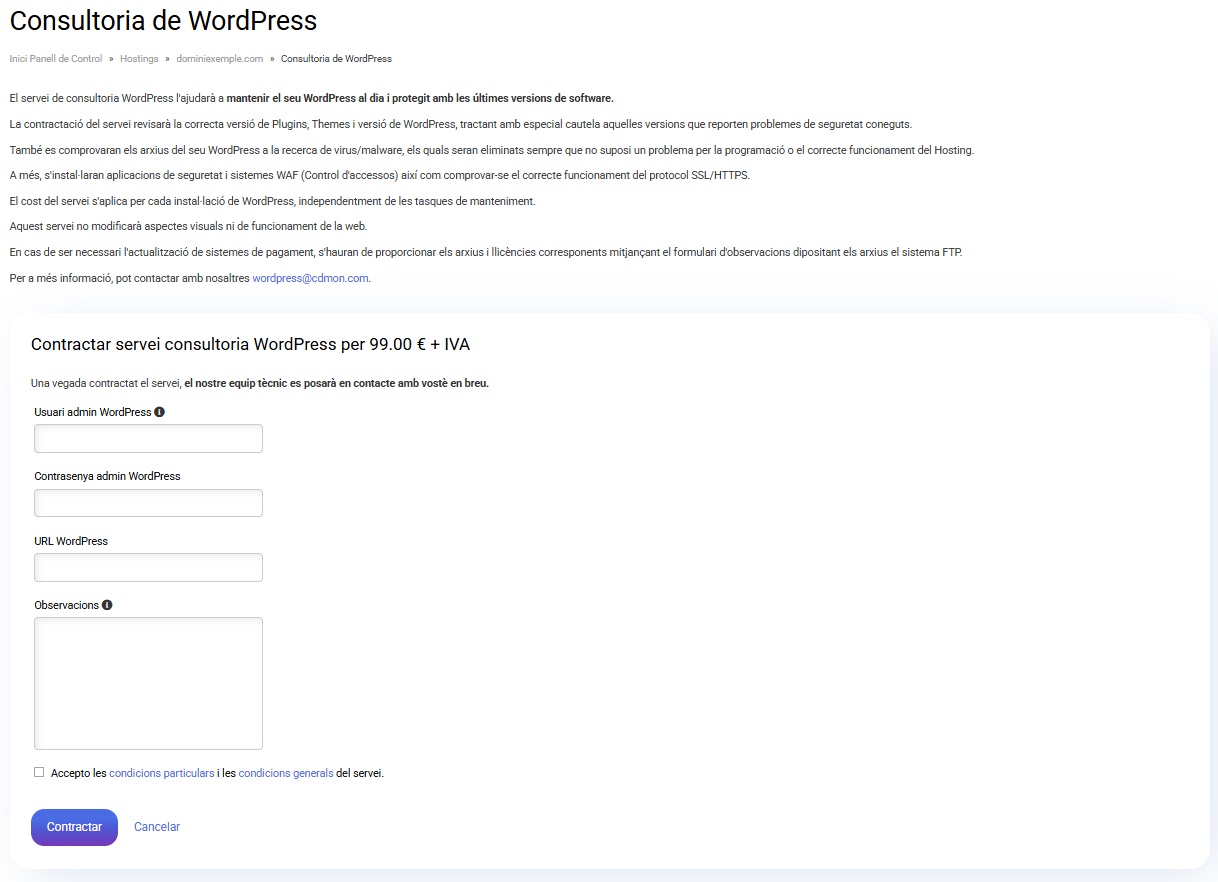This screenshot has height=882, width=1218.
Task: Open the condicions generals link
Action: pyautogui.click(x=286, y=773)
